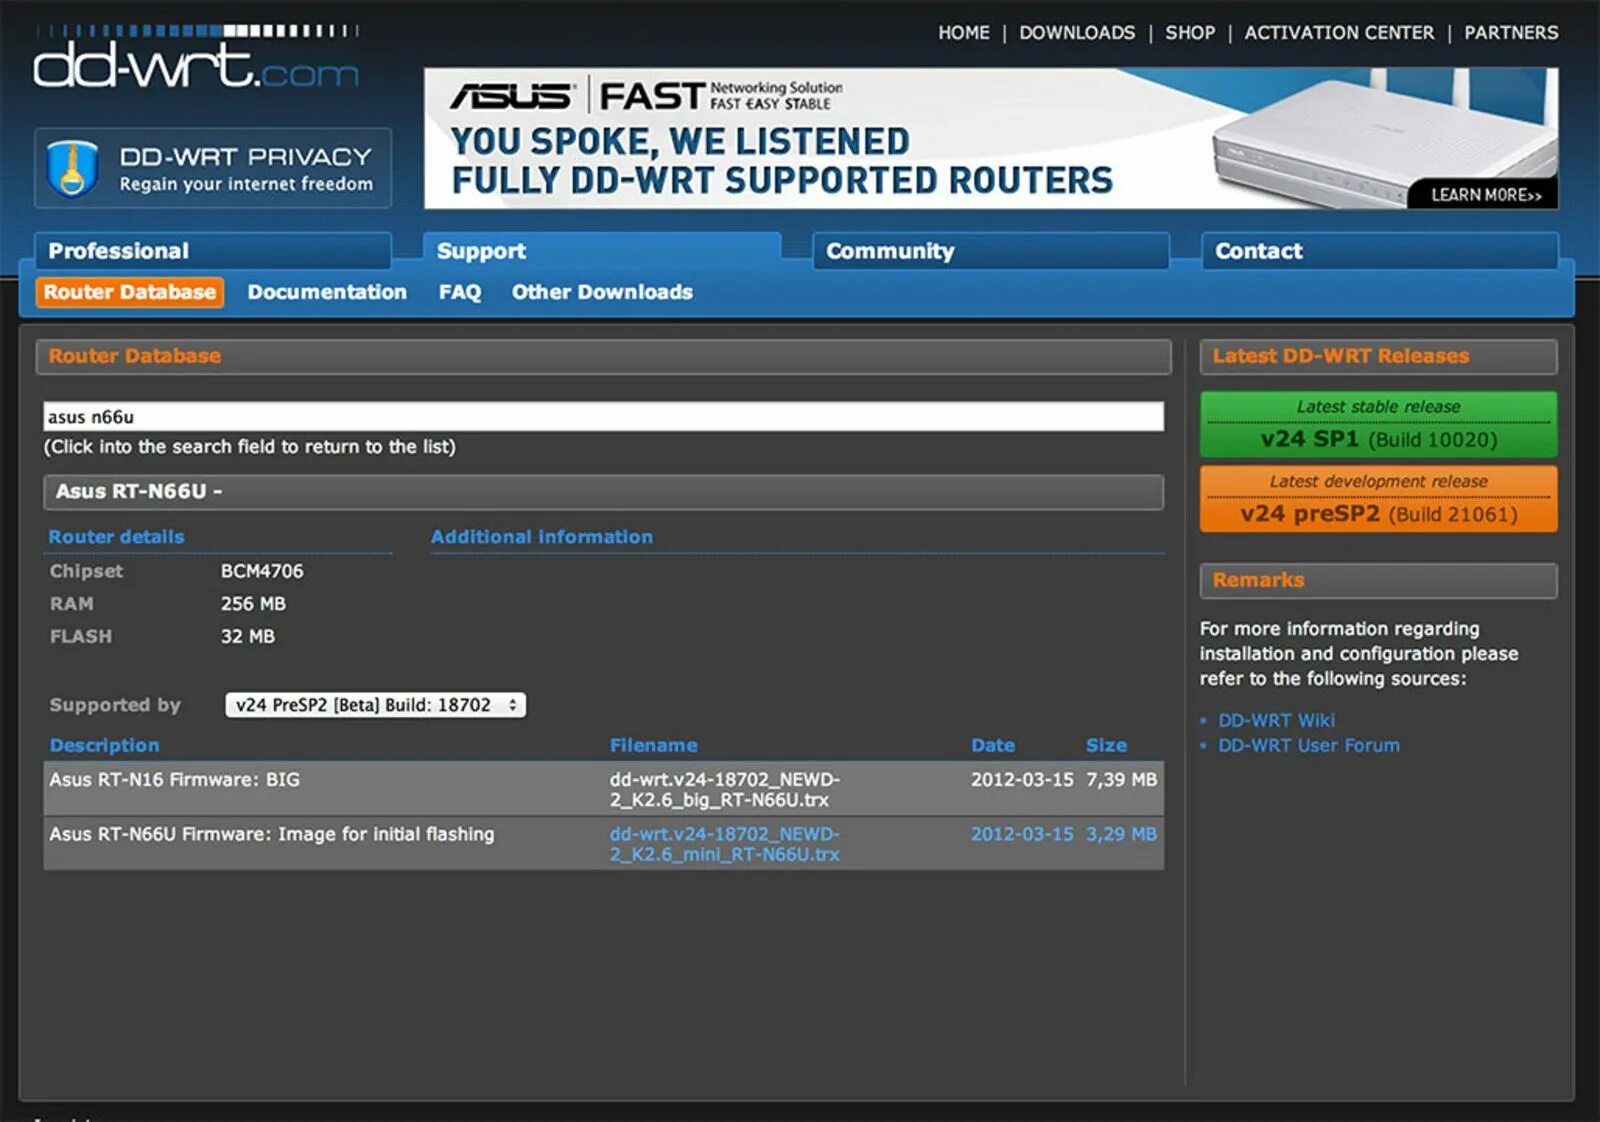Expand the Supported by build dropdown
Image resolution: width=1600 pixels, height=1122 pixels.
click(x=375, y=705)
